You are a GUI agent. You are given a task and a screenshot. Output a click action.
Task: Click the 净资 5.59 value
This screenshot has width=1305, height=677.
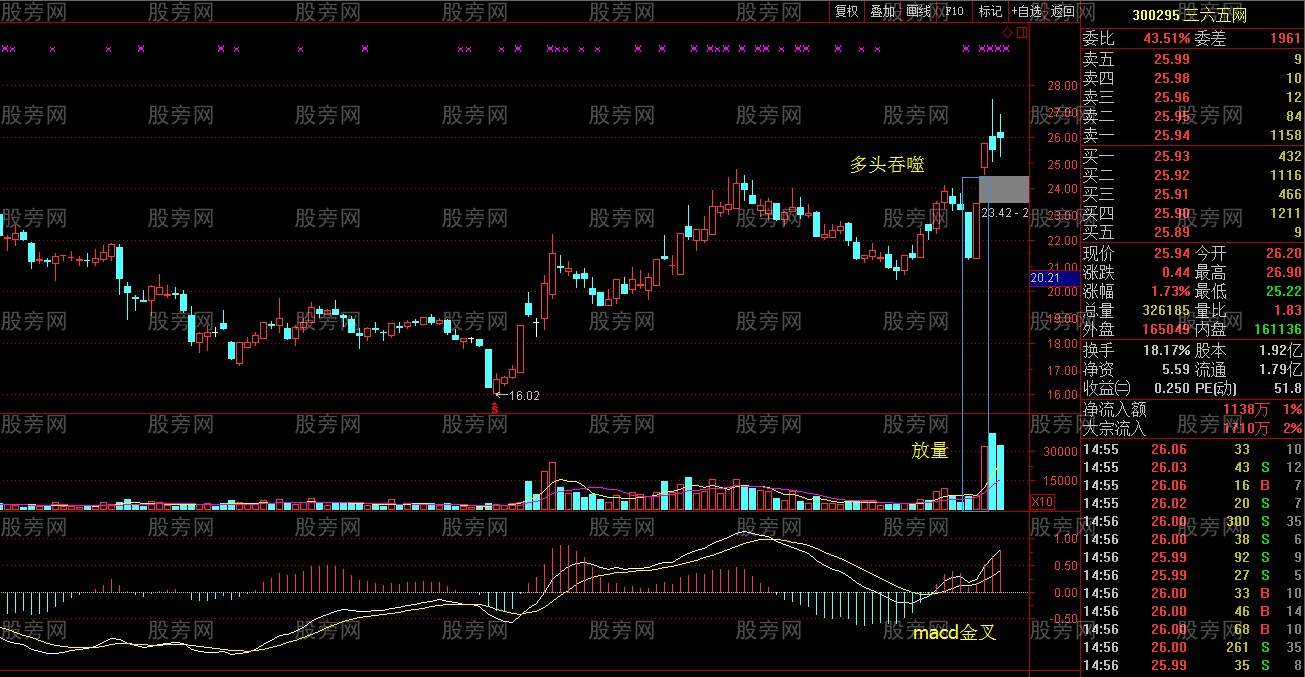click(x=1175, y=369)
